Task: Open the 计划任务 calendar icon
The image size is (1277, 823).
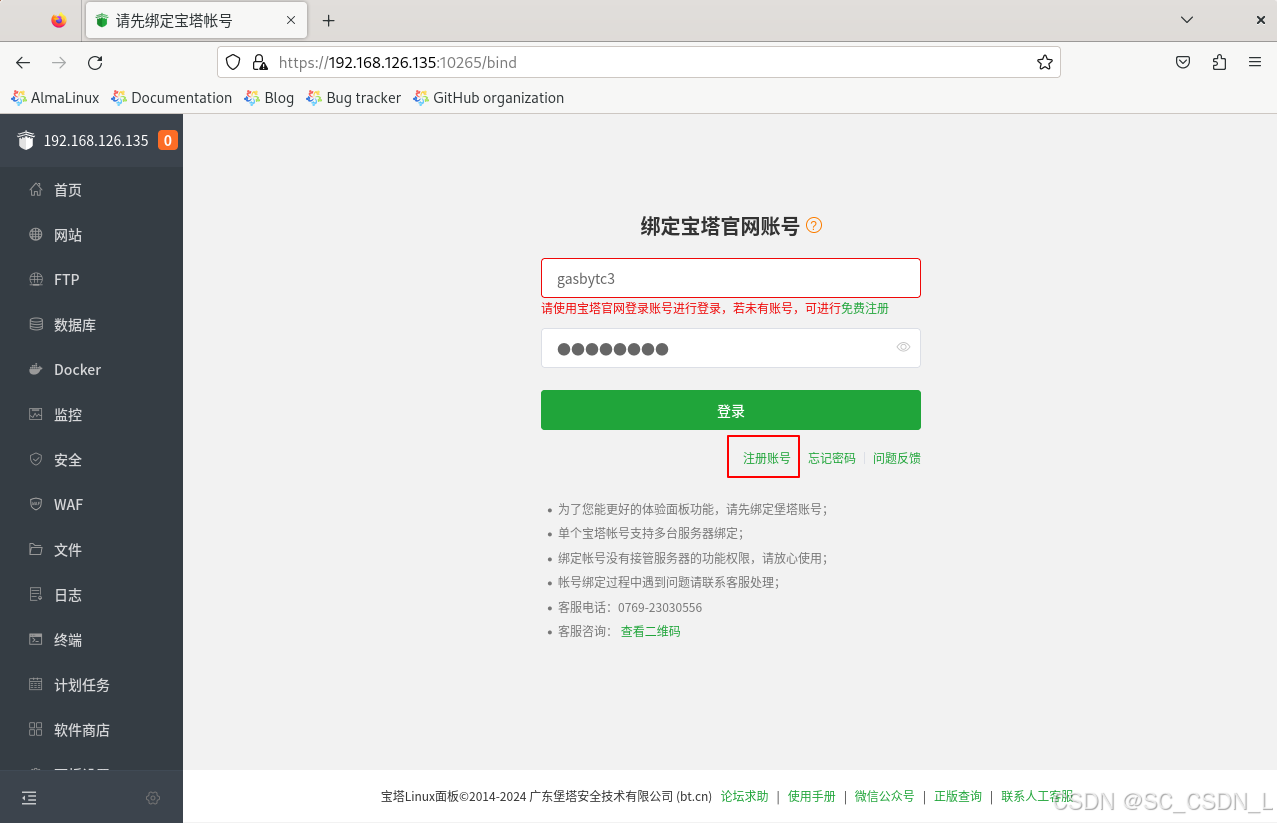Action: [x=36, y=685]
